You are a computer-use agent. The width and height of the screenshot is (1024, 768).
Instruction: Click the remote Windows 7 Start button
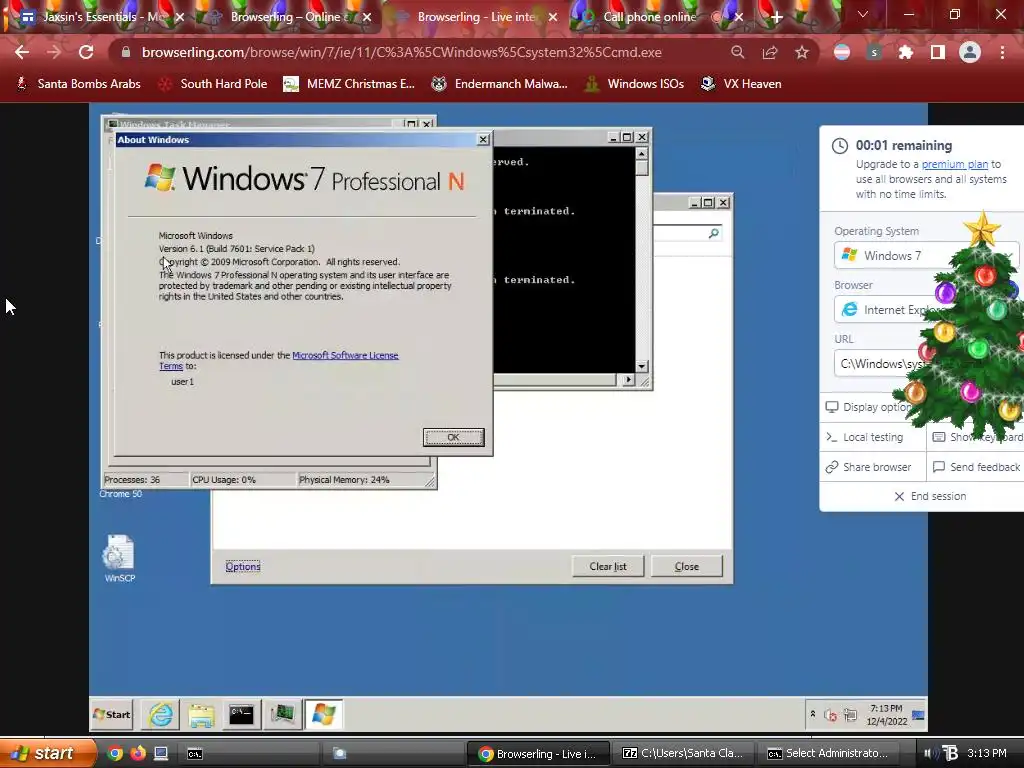(112, 714)
